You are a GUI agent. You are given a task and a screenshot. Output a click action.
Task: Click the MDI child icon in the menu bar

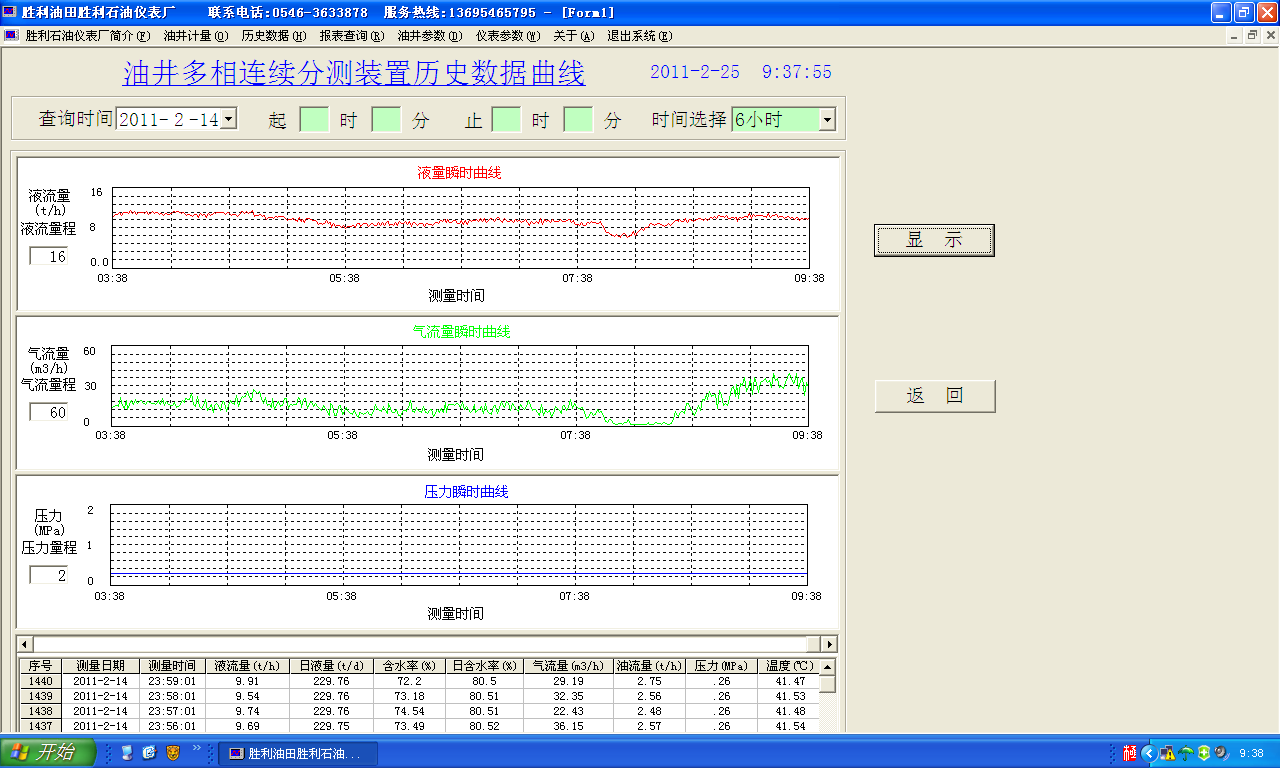point(10,35)
